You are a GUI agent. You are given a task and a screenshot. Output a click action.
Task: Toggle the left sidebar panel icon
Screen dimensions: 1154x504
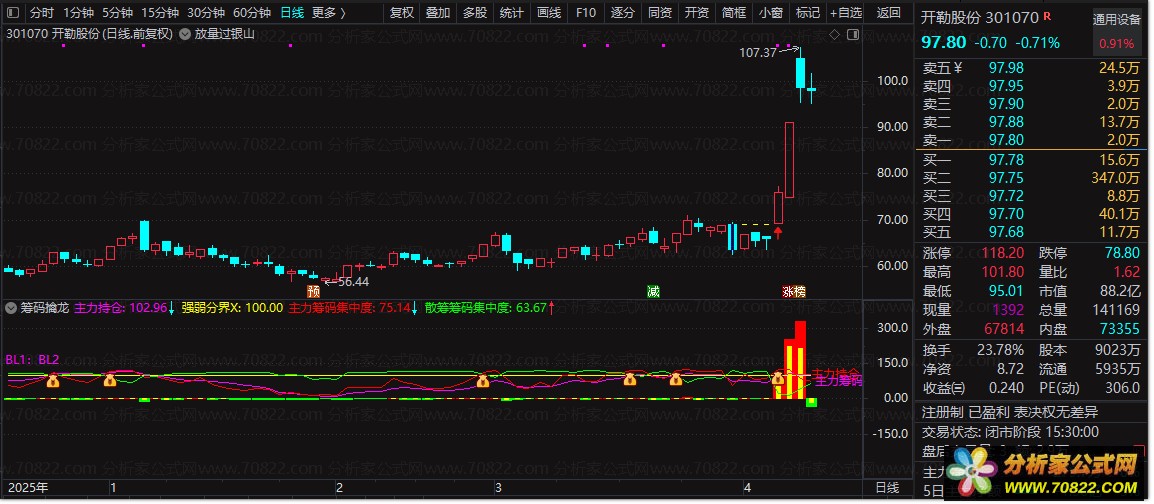click(x=12, y=13)
